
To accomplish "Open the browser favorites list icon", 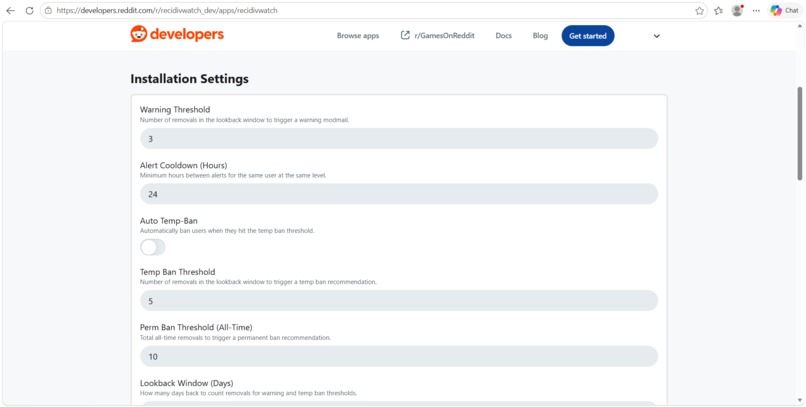I will 719,10.
